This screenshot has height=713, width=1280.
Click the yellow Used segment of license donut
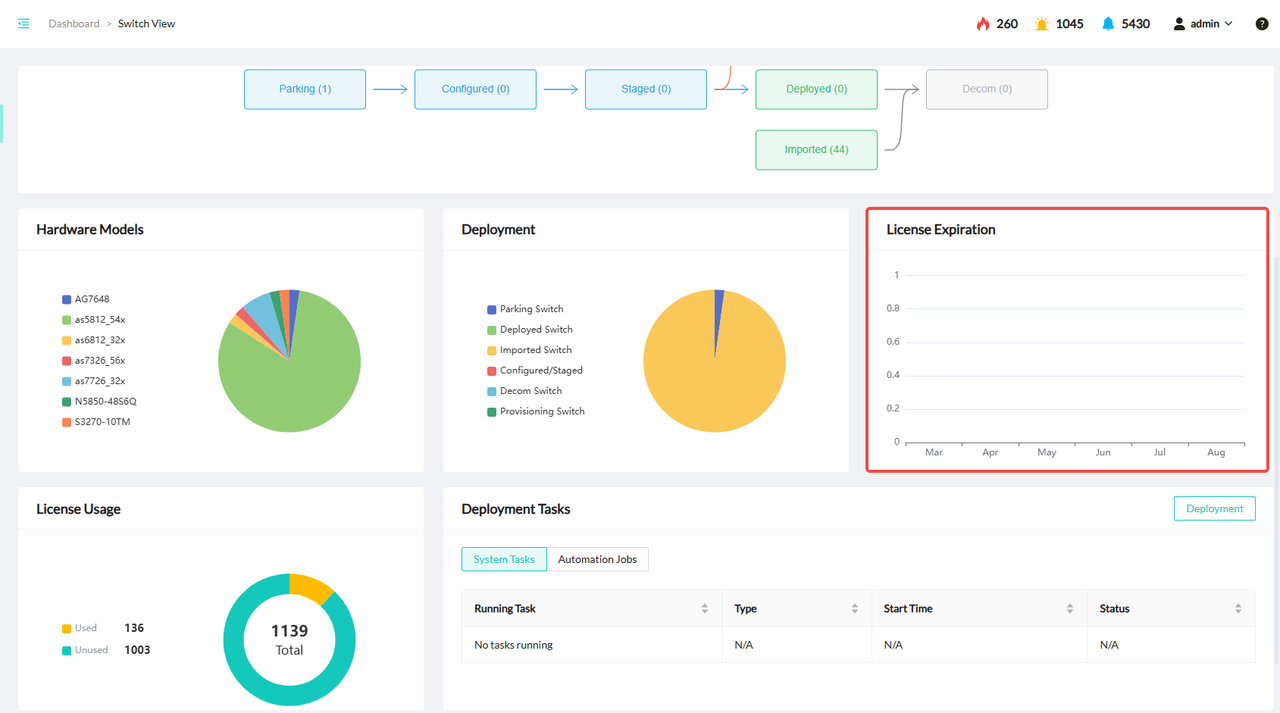pos(312,586)
